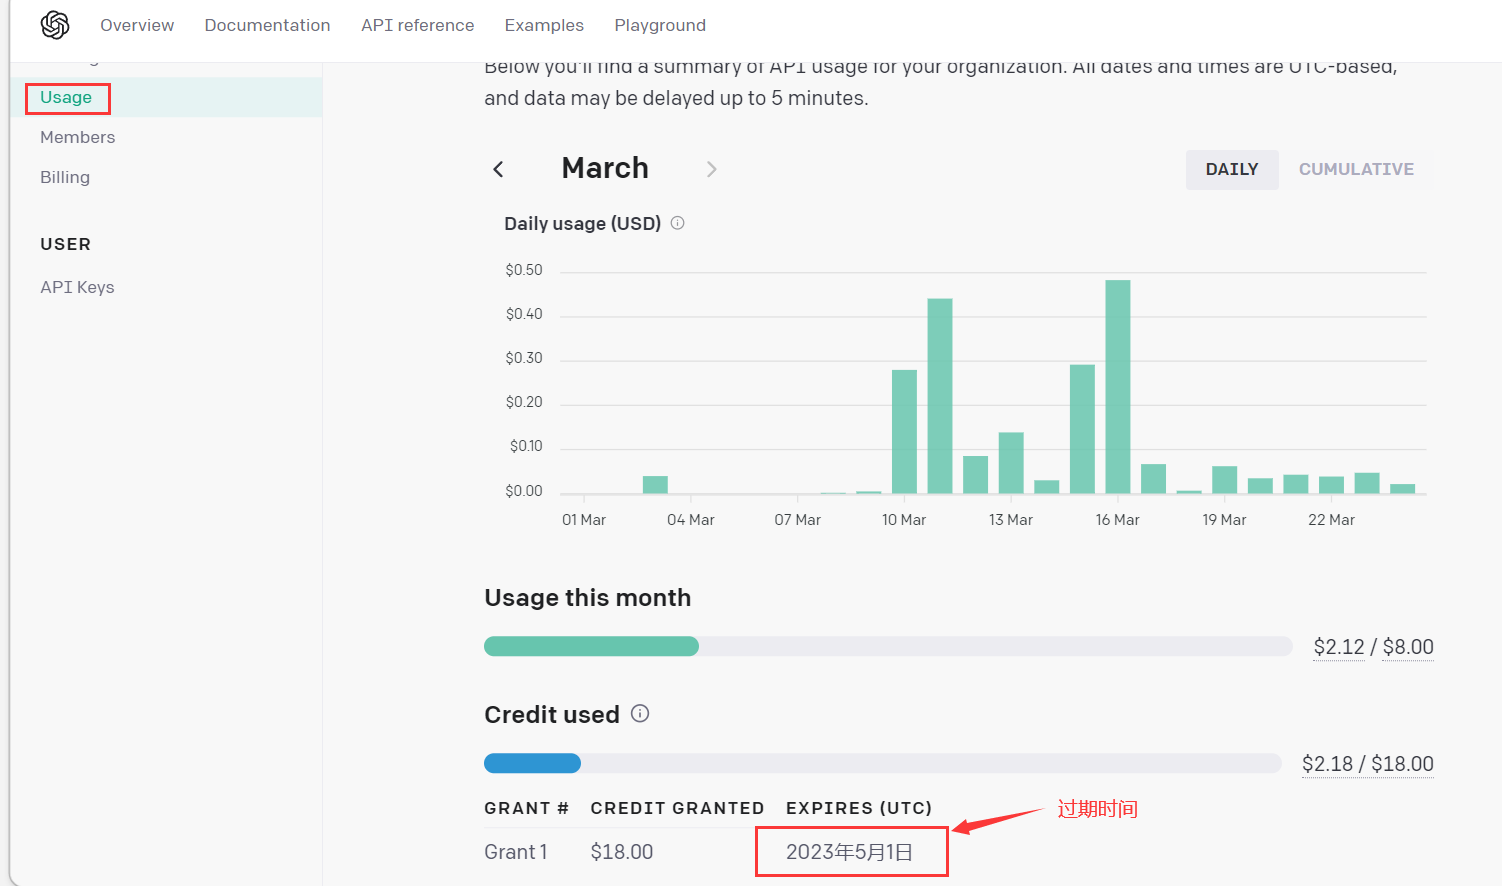Click the 10 Mar usage bar
This screenshot has width=1502, height=886.
pyautogui.click(x=904, y=432)
